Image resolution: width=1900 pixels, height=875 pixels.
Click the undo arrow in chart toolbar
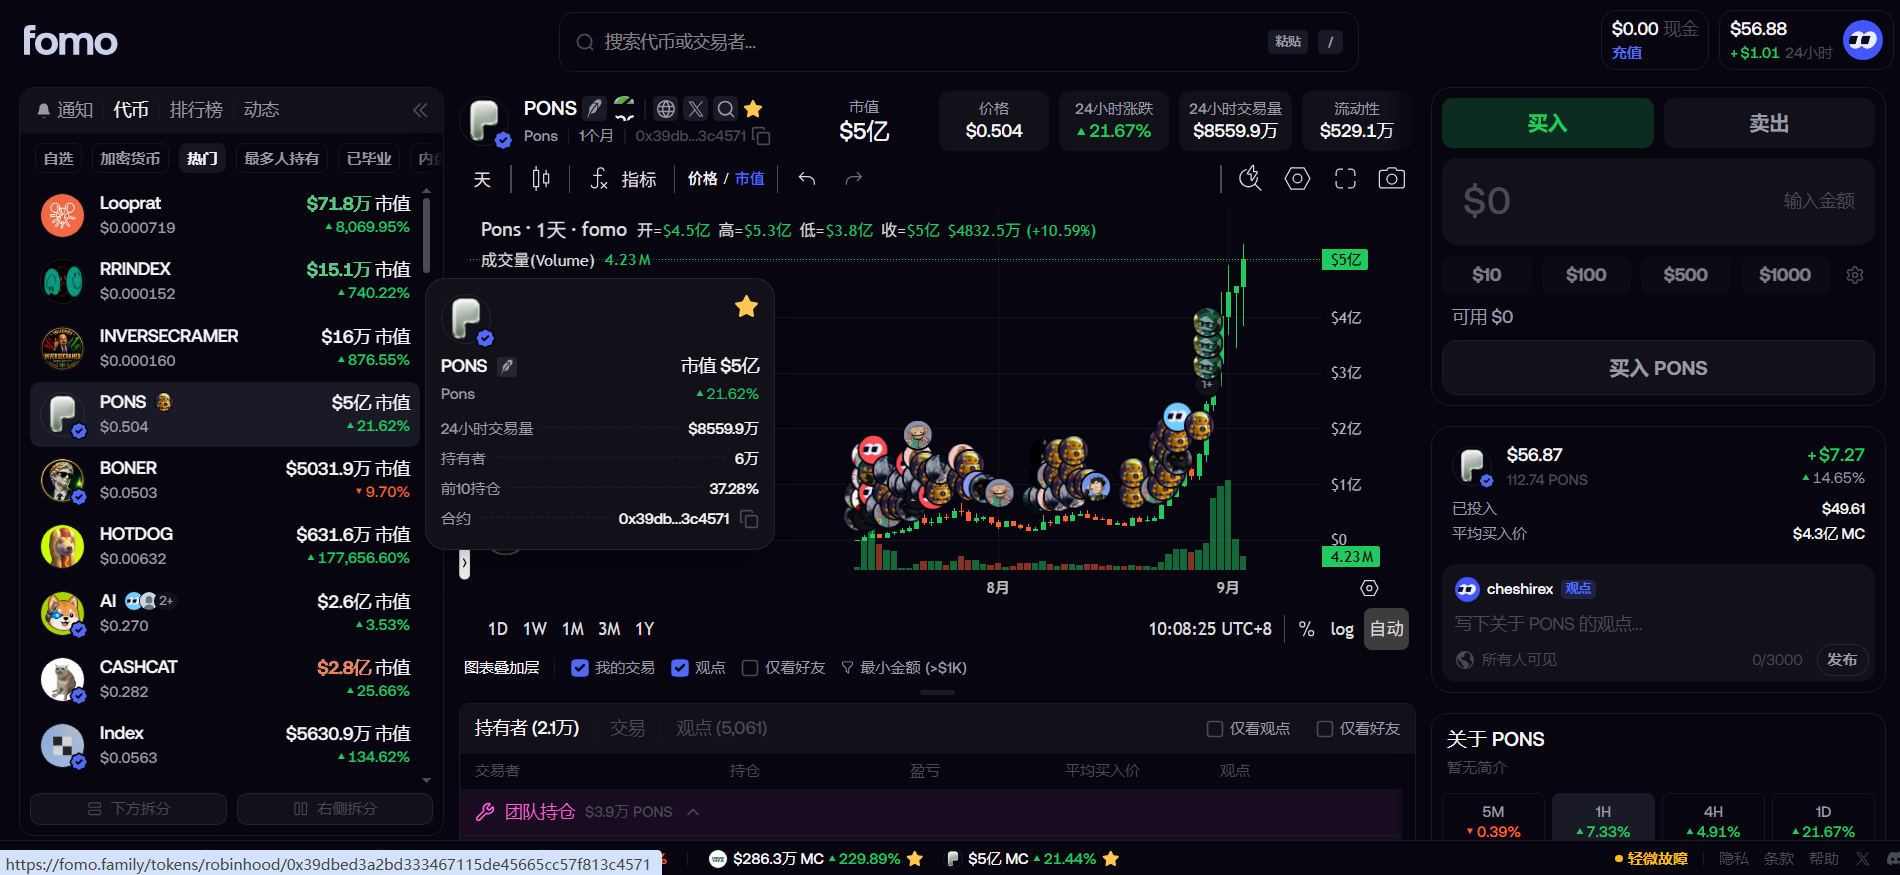(807, 179)
